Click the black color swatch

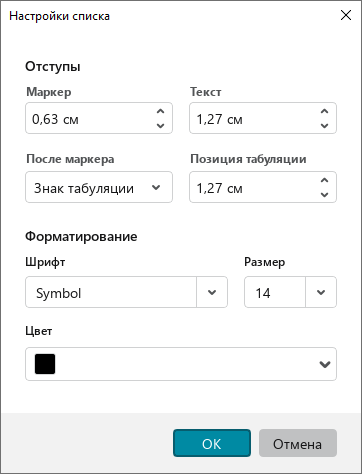(x=45, y=364)
